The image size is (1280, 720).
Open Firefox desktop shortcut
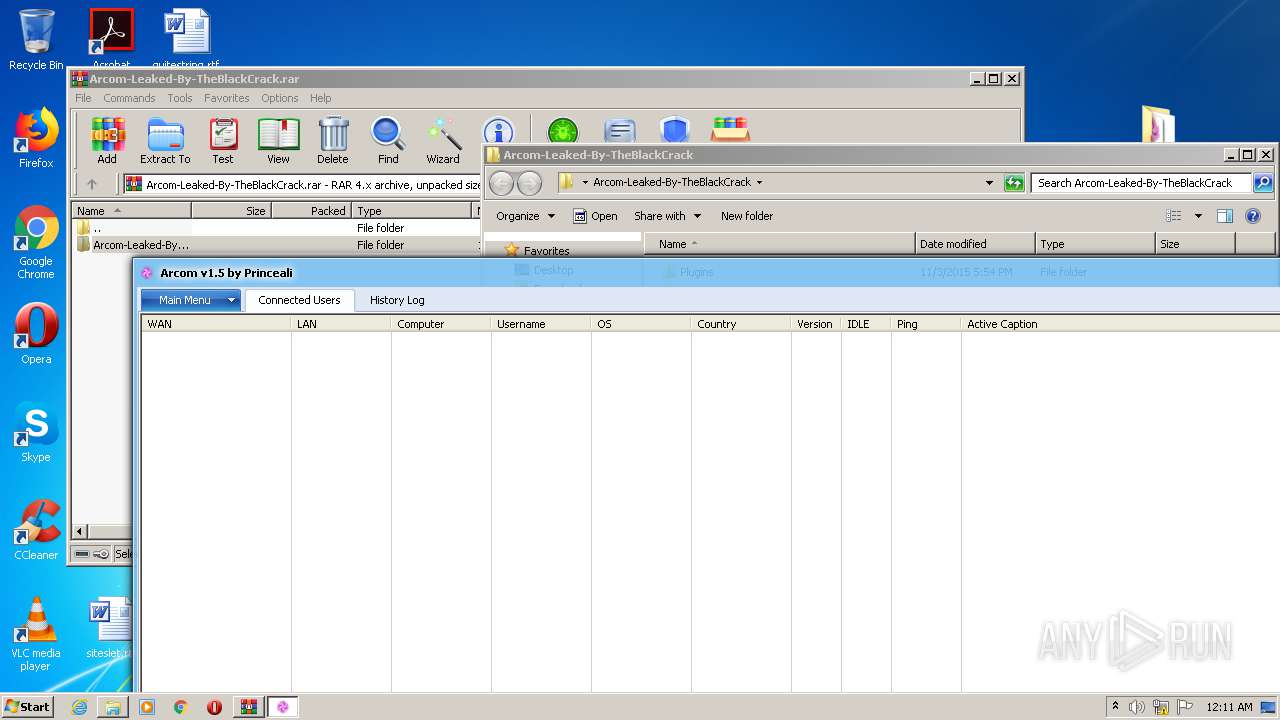coord(36,138)
